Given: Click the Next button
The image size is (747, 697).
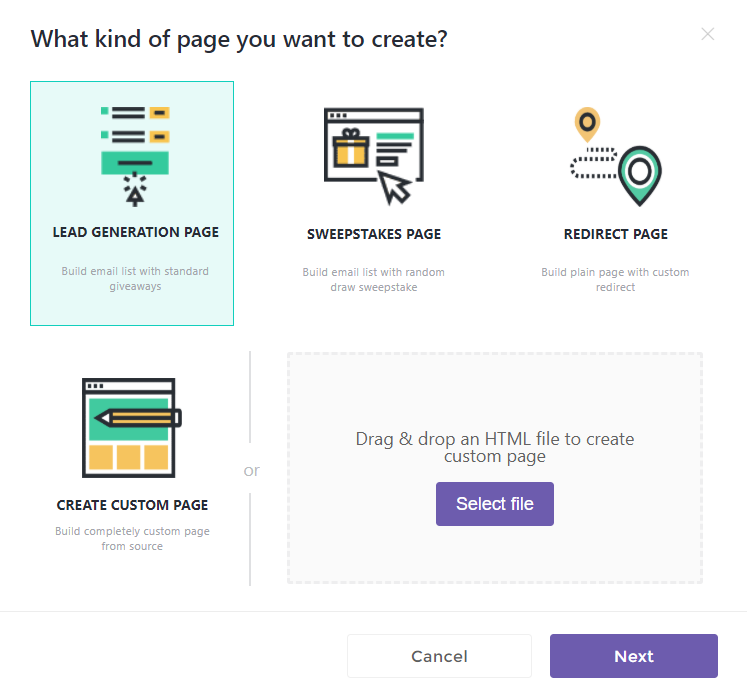Looking at the screenshot, I should point(634,656).
